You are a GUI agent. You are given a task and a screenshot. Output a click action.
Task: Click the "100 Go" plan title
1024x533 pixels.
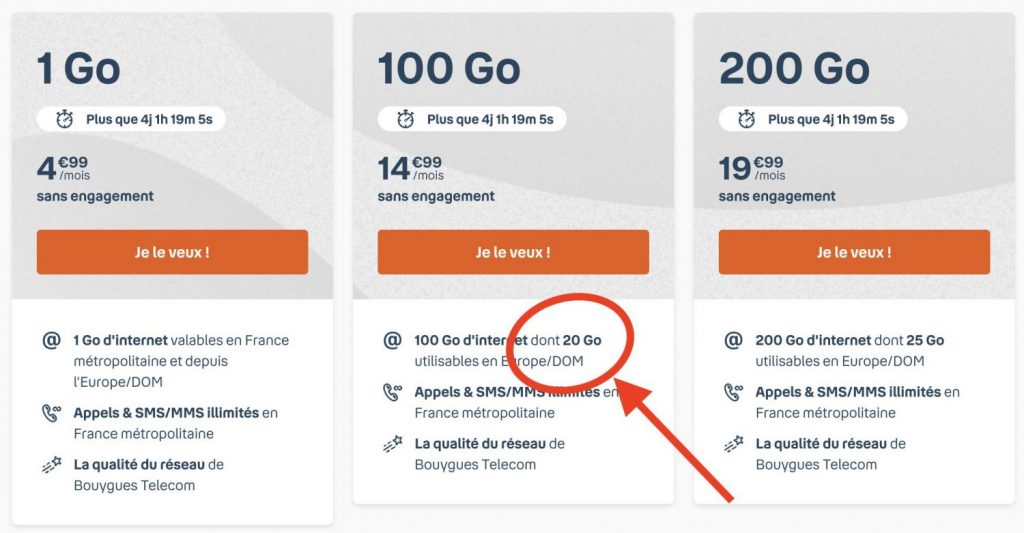(449, 68)
